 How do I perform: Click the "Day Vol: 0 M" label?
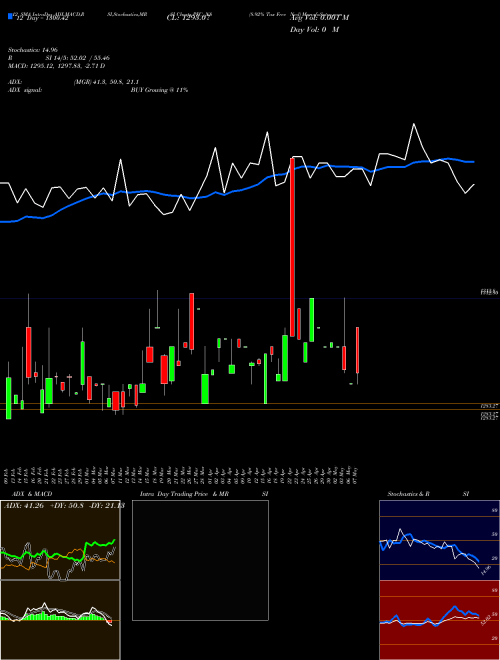314,30
